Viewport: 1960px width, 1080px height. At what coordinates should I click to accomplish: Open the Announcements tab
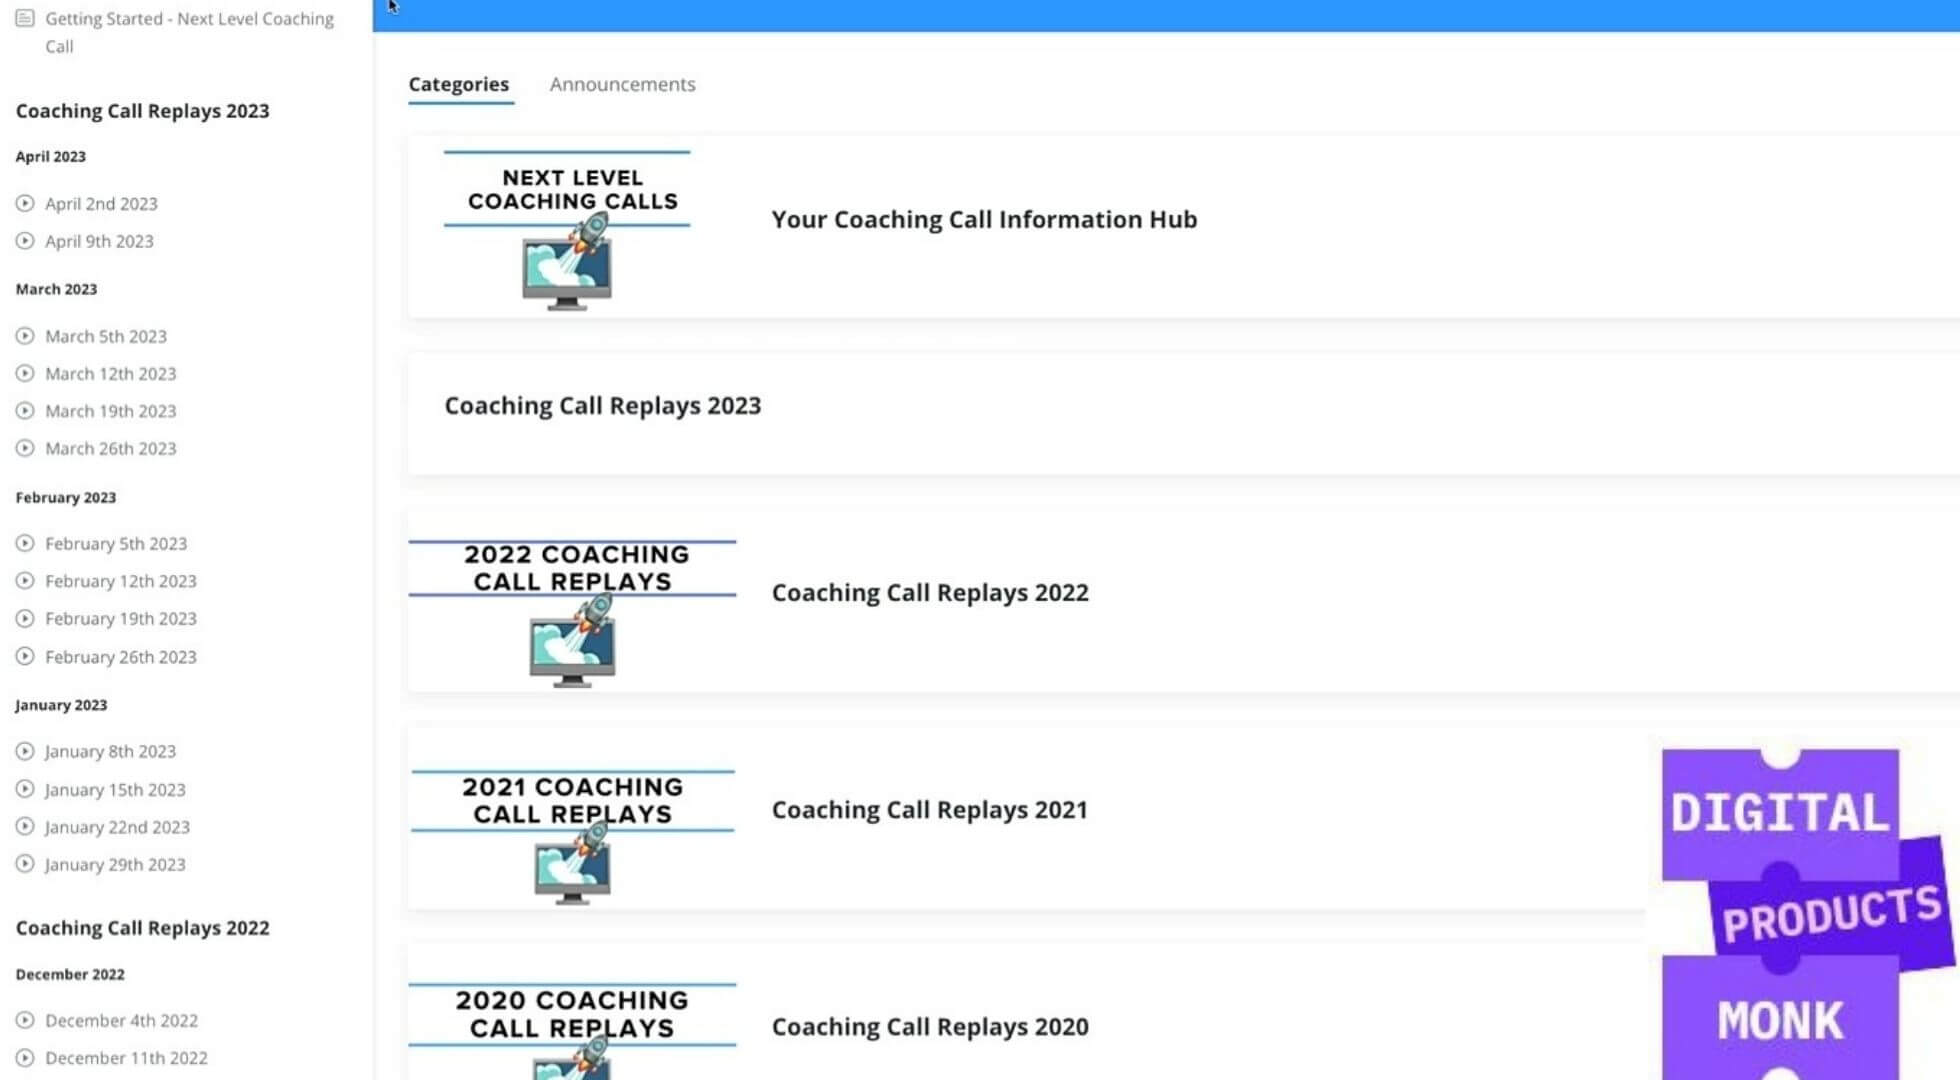[622, 84]
